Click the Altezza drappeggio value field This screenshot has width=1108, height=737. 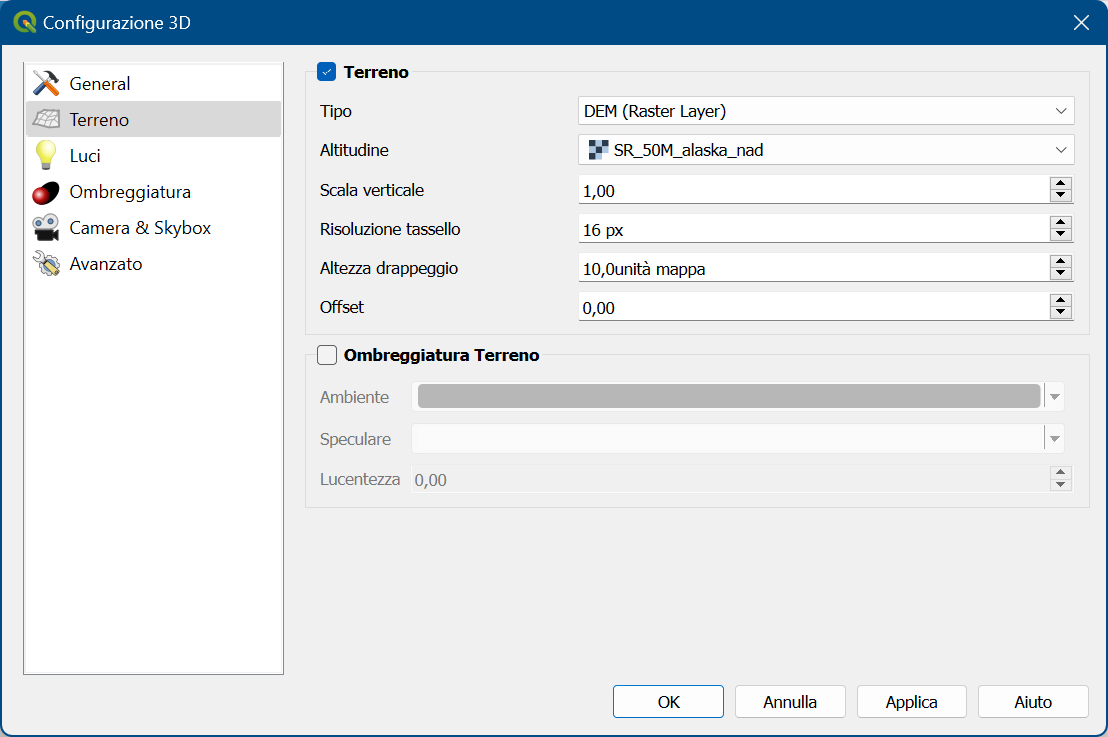pos(814,269)
